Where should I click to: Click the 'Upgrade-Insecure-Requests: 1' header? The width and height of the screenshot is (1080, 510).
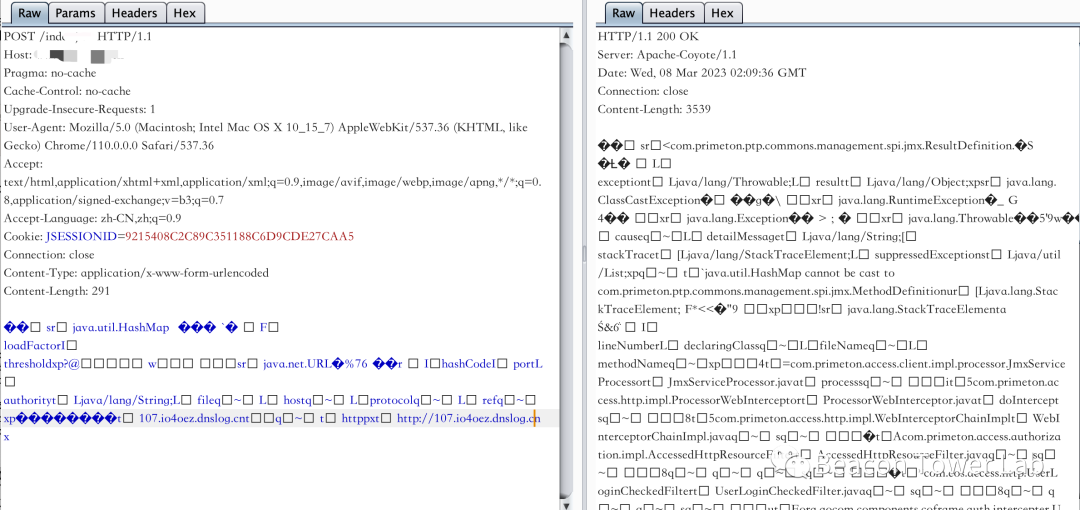point(79,109)
